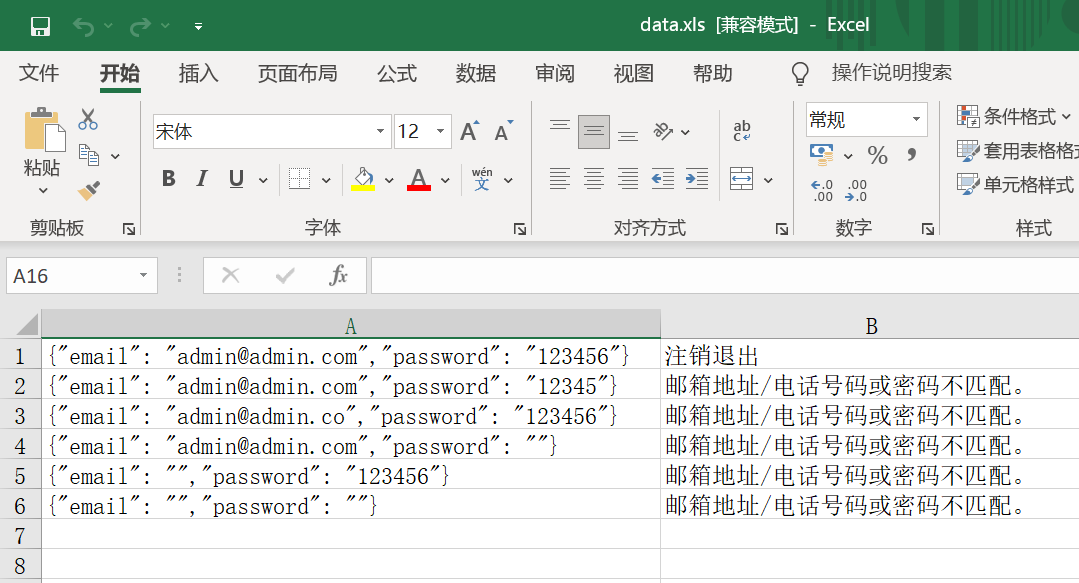Toggle wrap text (ab icon)
Image resolution: width=1079 pixels, height=583 pixels.
[742, 130]
